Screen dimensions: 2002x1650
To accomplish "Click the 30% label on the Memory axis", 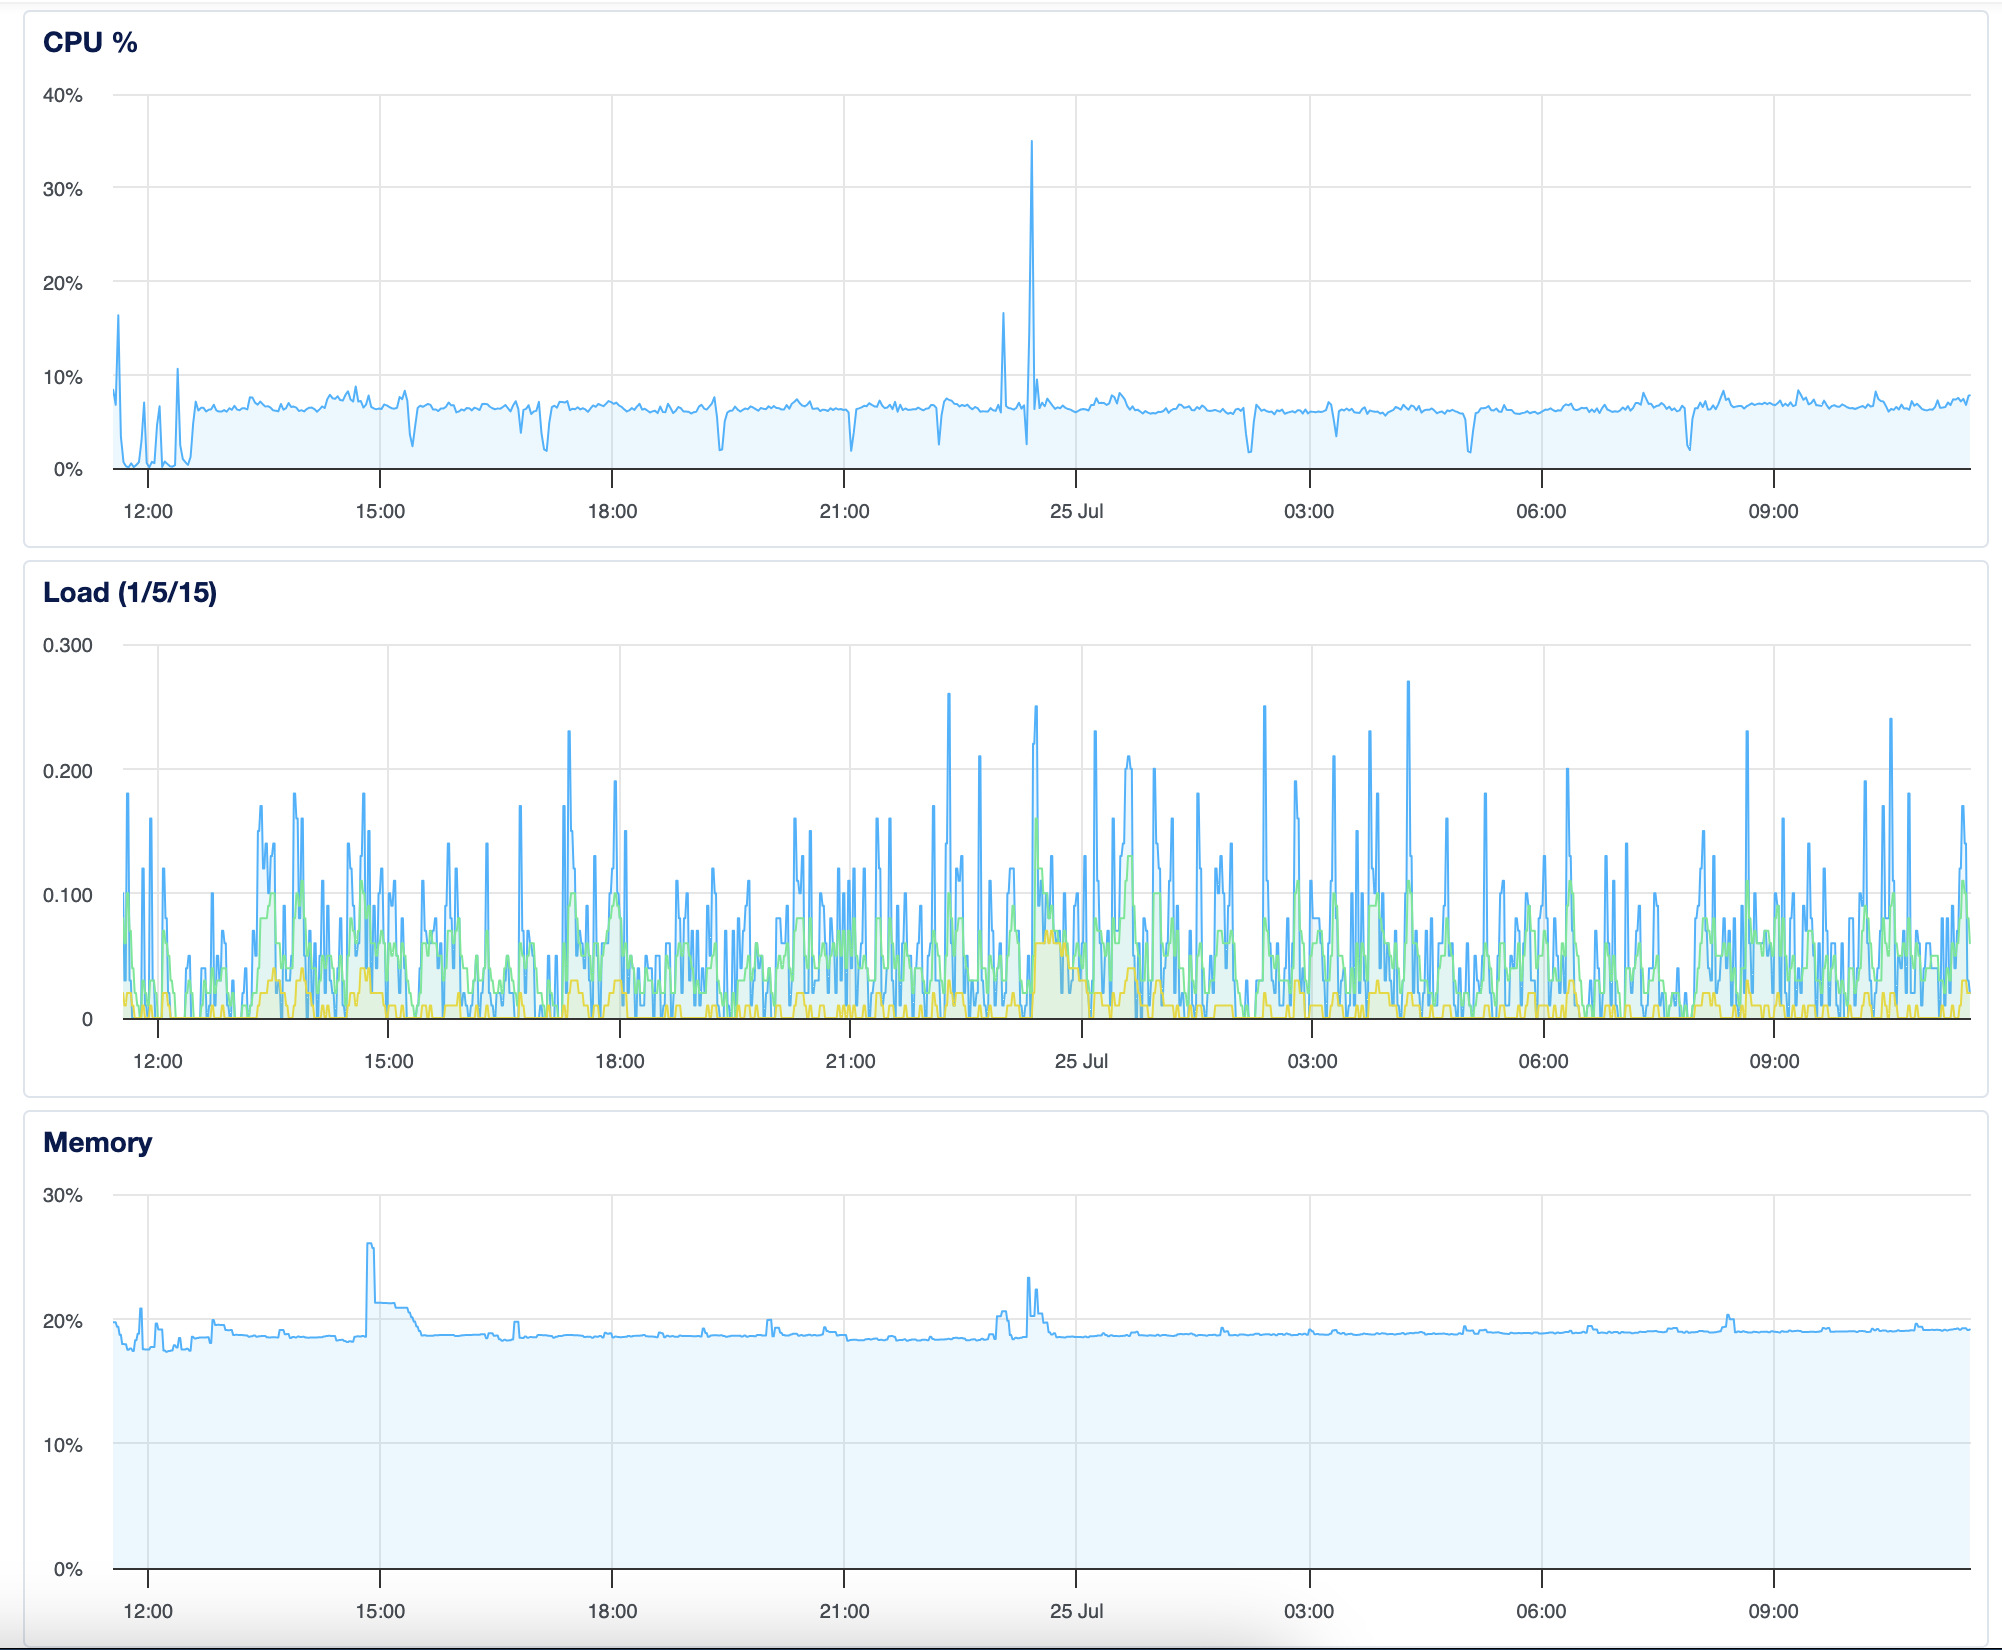I will coord(62,1195).
